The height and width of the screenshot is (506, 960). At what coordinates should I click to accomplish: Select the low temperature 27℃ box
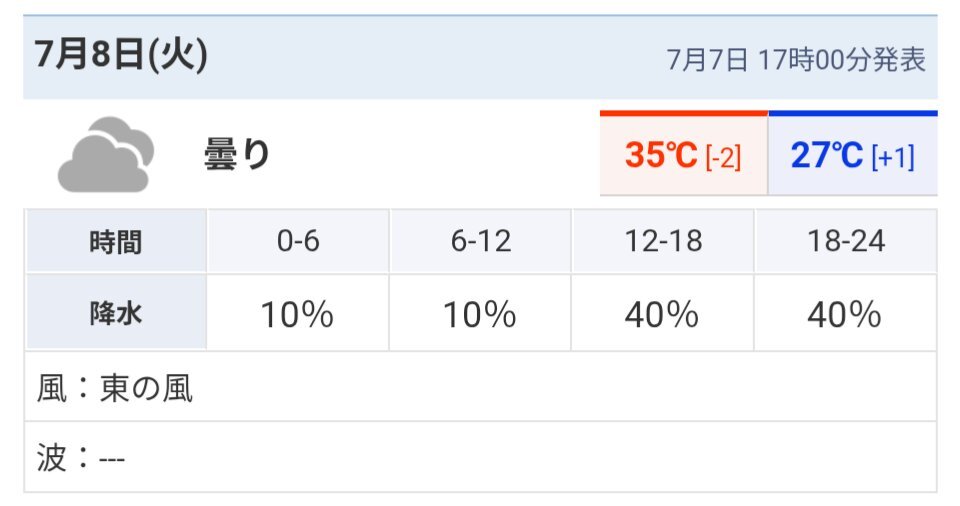pyautogui.click(x=853, y=153)
